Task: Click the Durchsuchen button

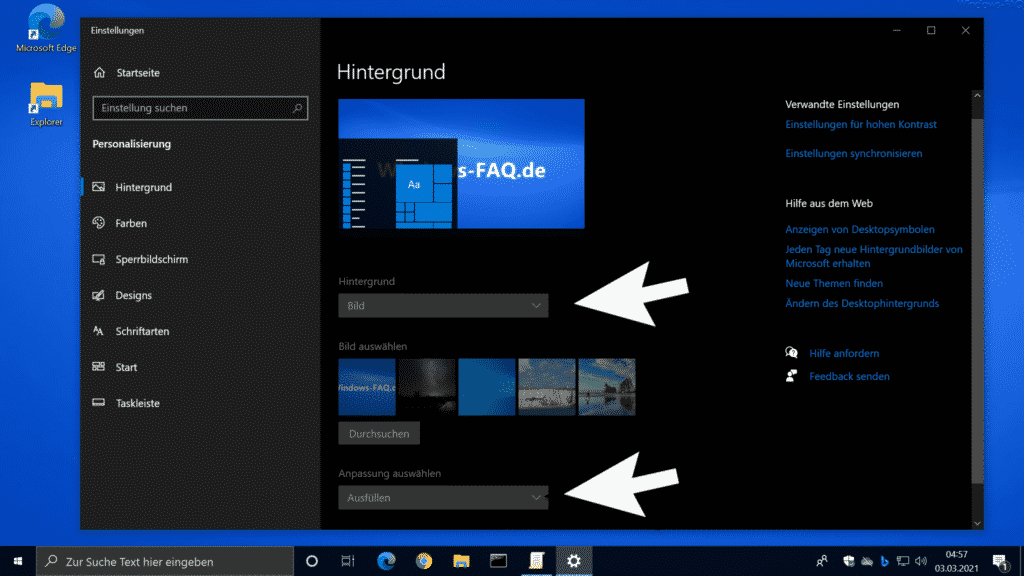Action: [379, 434]
